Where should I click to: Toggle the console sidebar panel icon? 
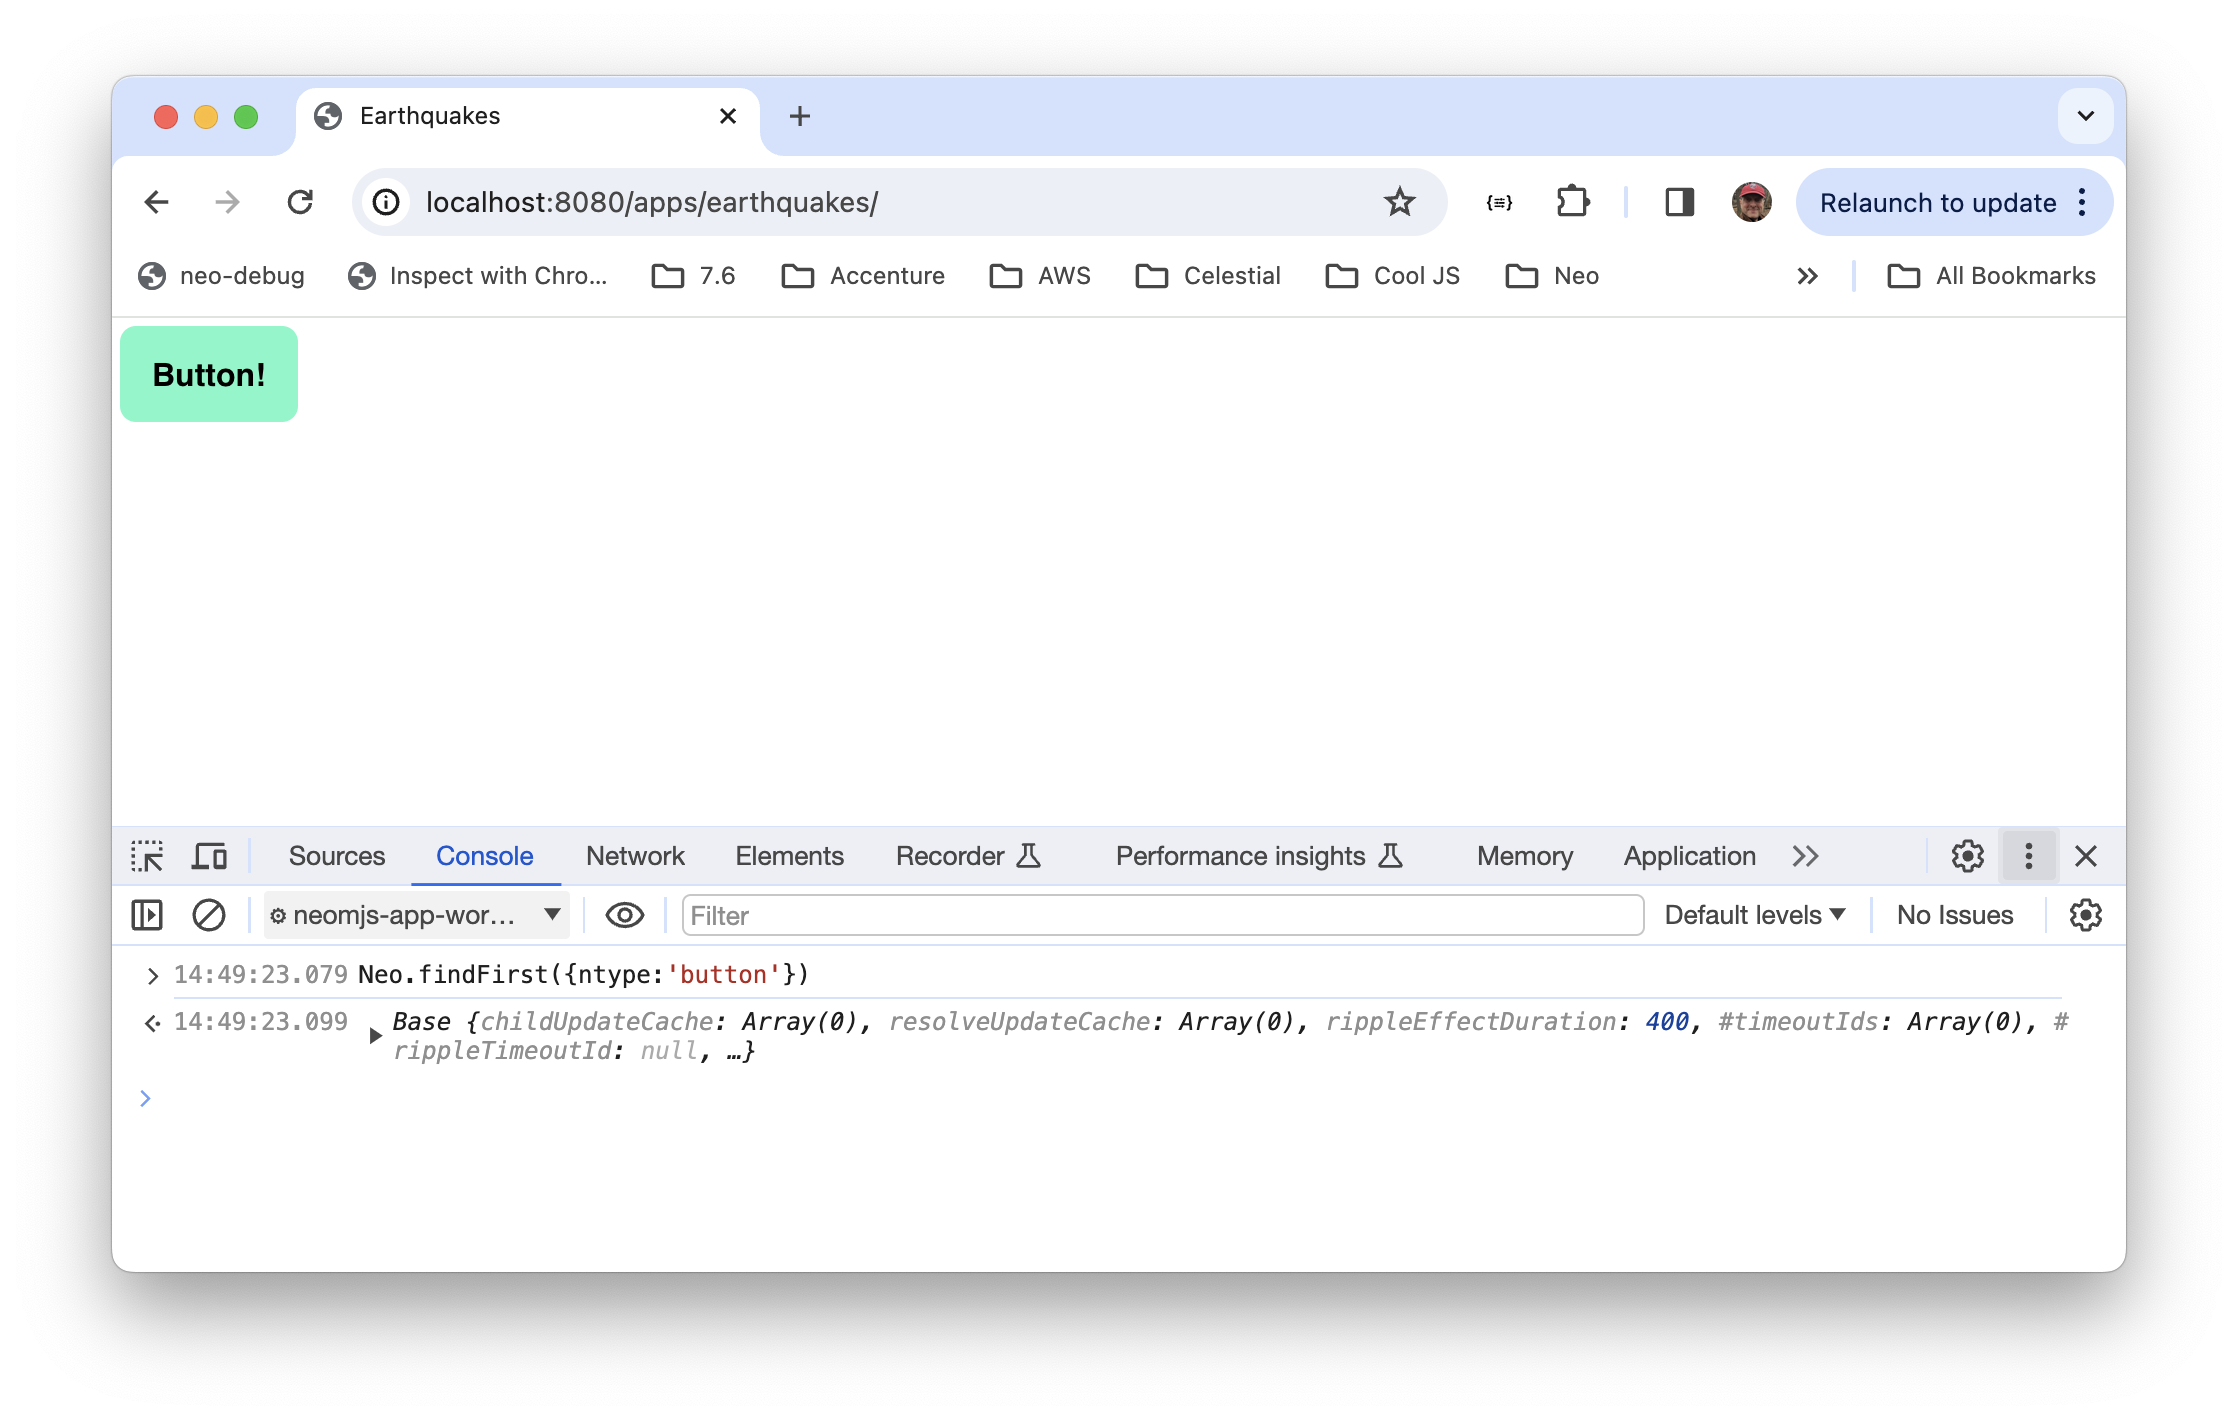click(147, 915)
